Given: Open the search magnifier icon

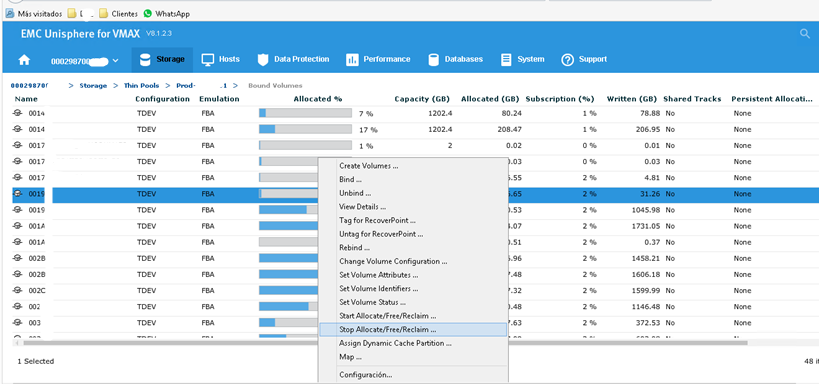Looking at the screenshot, I should pos(804,34).
